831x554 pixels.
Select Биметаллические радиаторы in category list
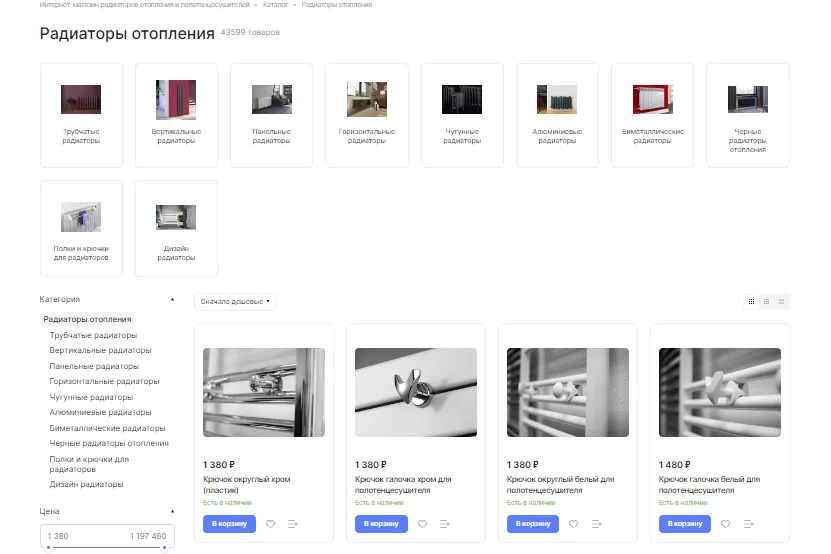(x=108, y=428)
